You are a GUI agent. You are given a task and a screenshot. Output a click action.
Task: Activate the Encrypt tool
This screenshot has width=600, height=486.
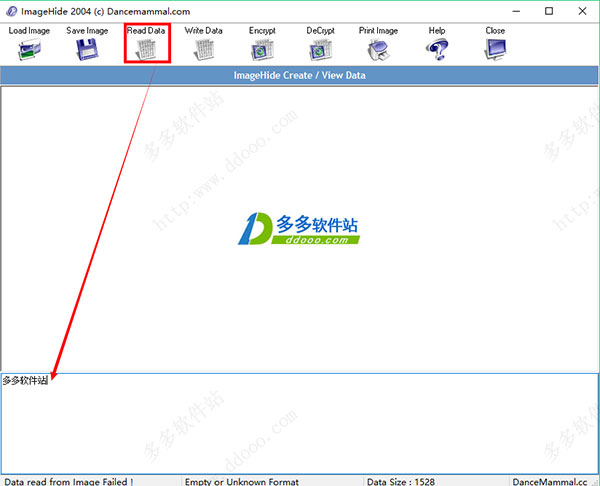tap(262, 43)
